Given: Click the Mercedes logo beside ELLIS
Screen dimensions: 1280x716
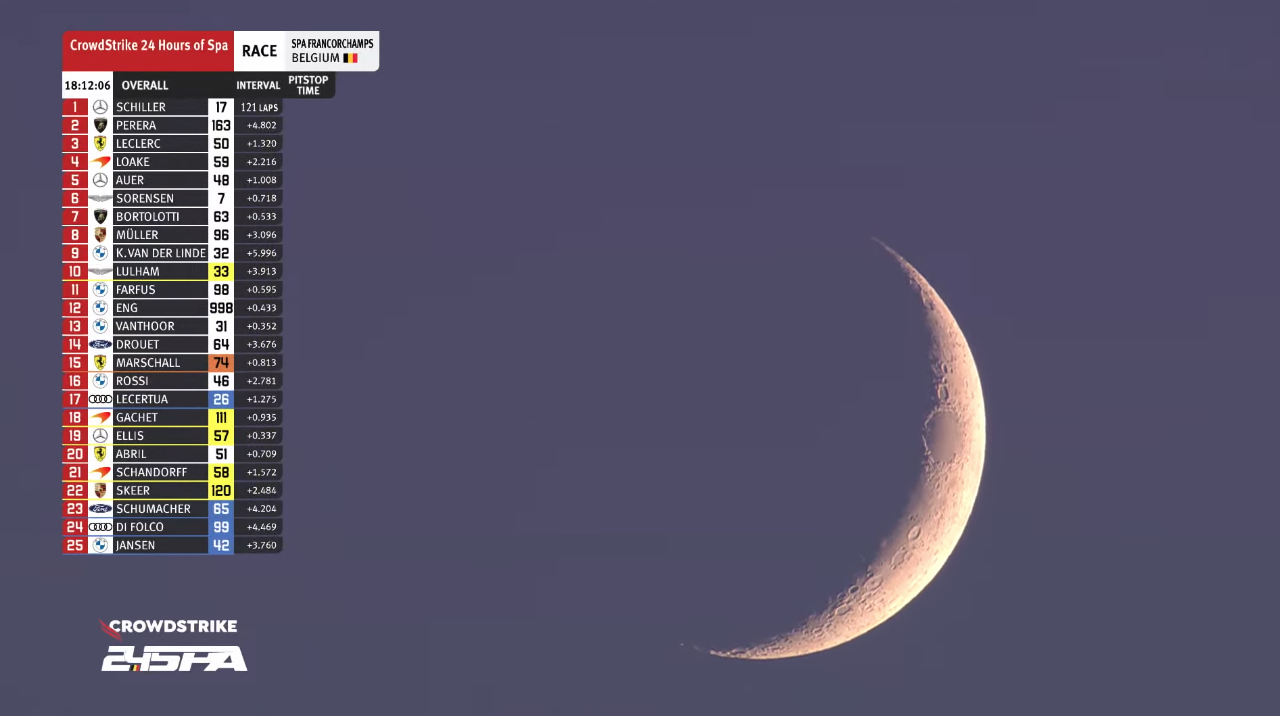Looking at the screenshot, I should (x=100, y=435).
